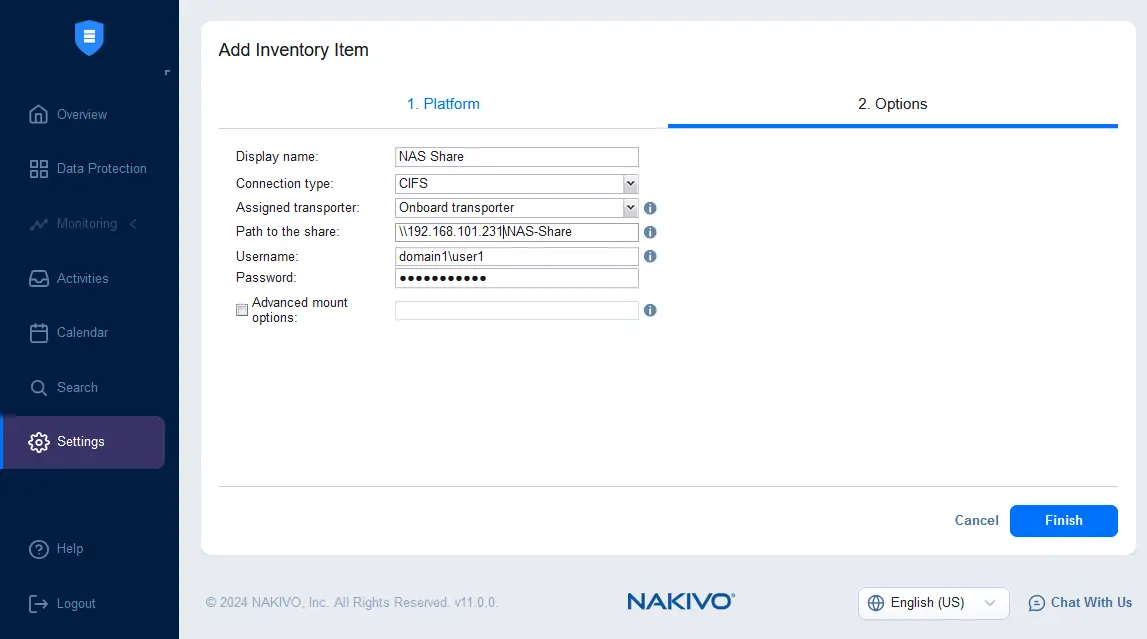Select the 2. Options step tab
1147x639 pixels.
click(892, 104)
